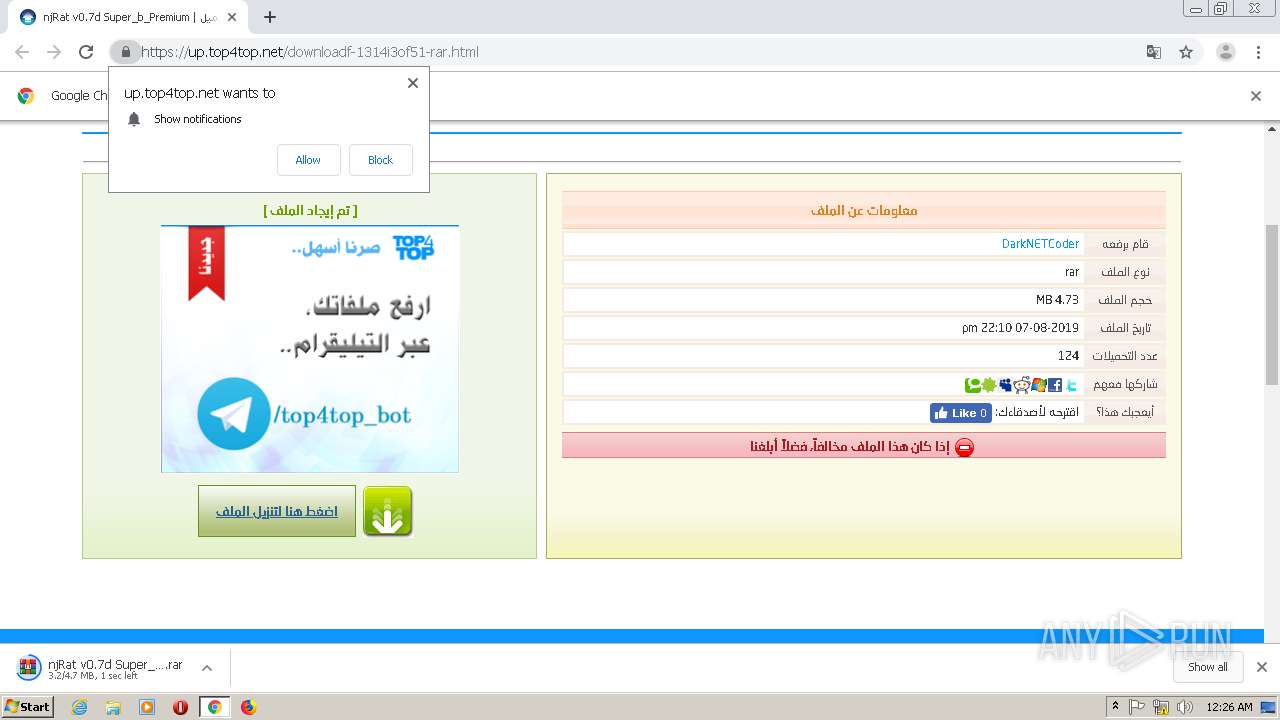Screen dimensions: 1280x720
Task: Report the file via the red warning bar
Action: [863, 446]
